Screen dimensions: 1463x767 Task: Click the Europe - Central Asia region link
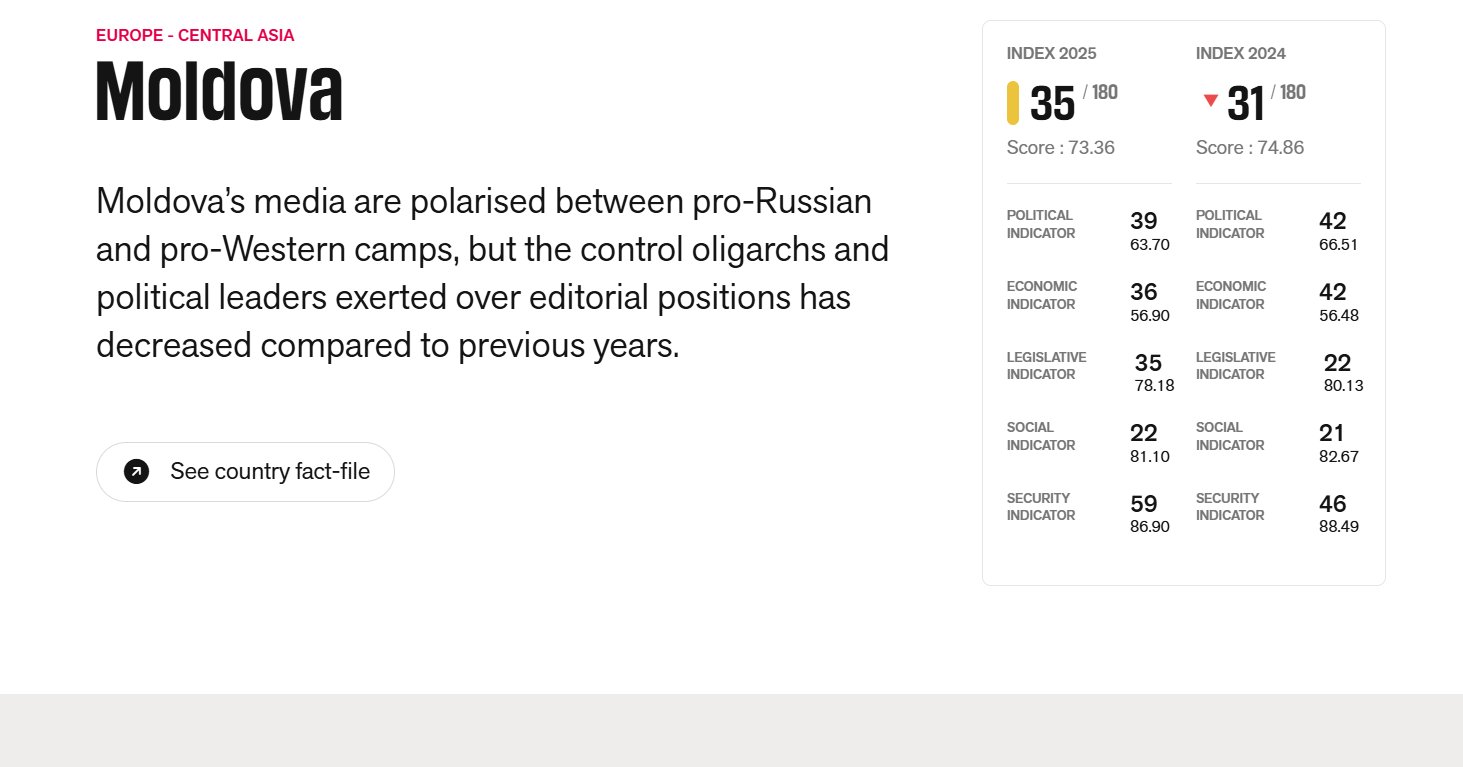pyautogui.click(x=195, y=36)
